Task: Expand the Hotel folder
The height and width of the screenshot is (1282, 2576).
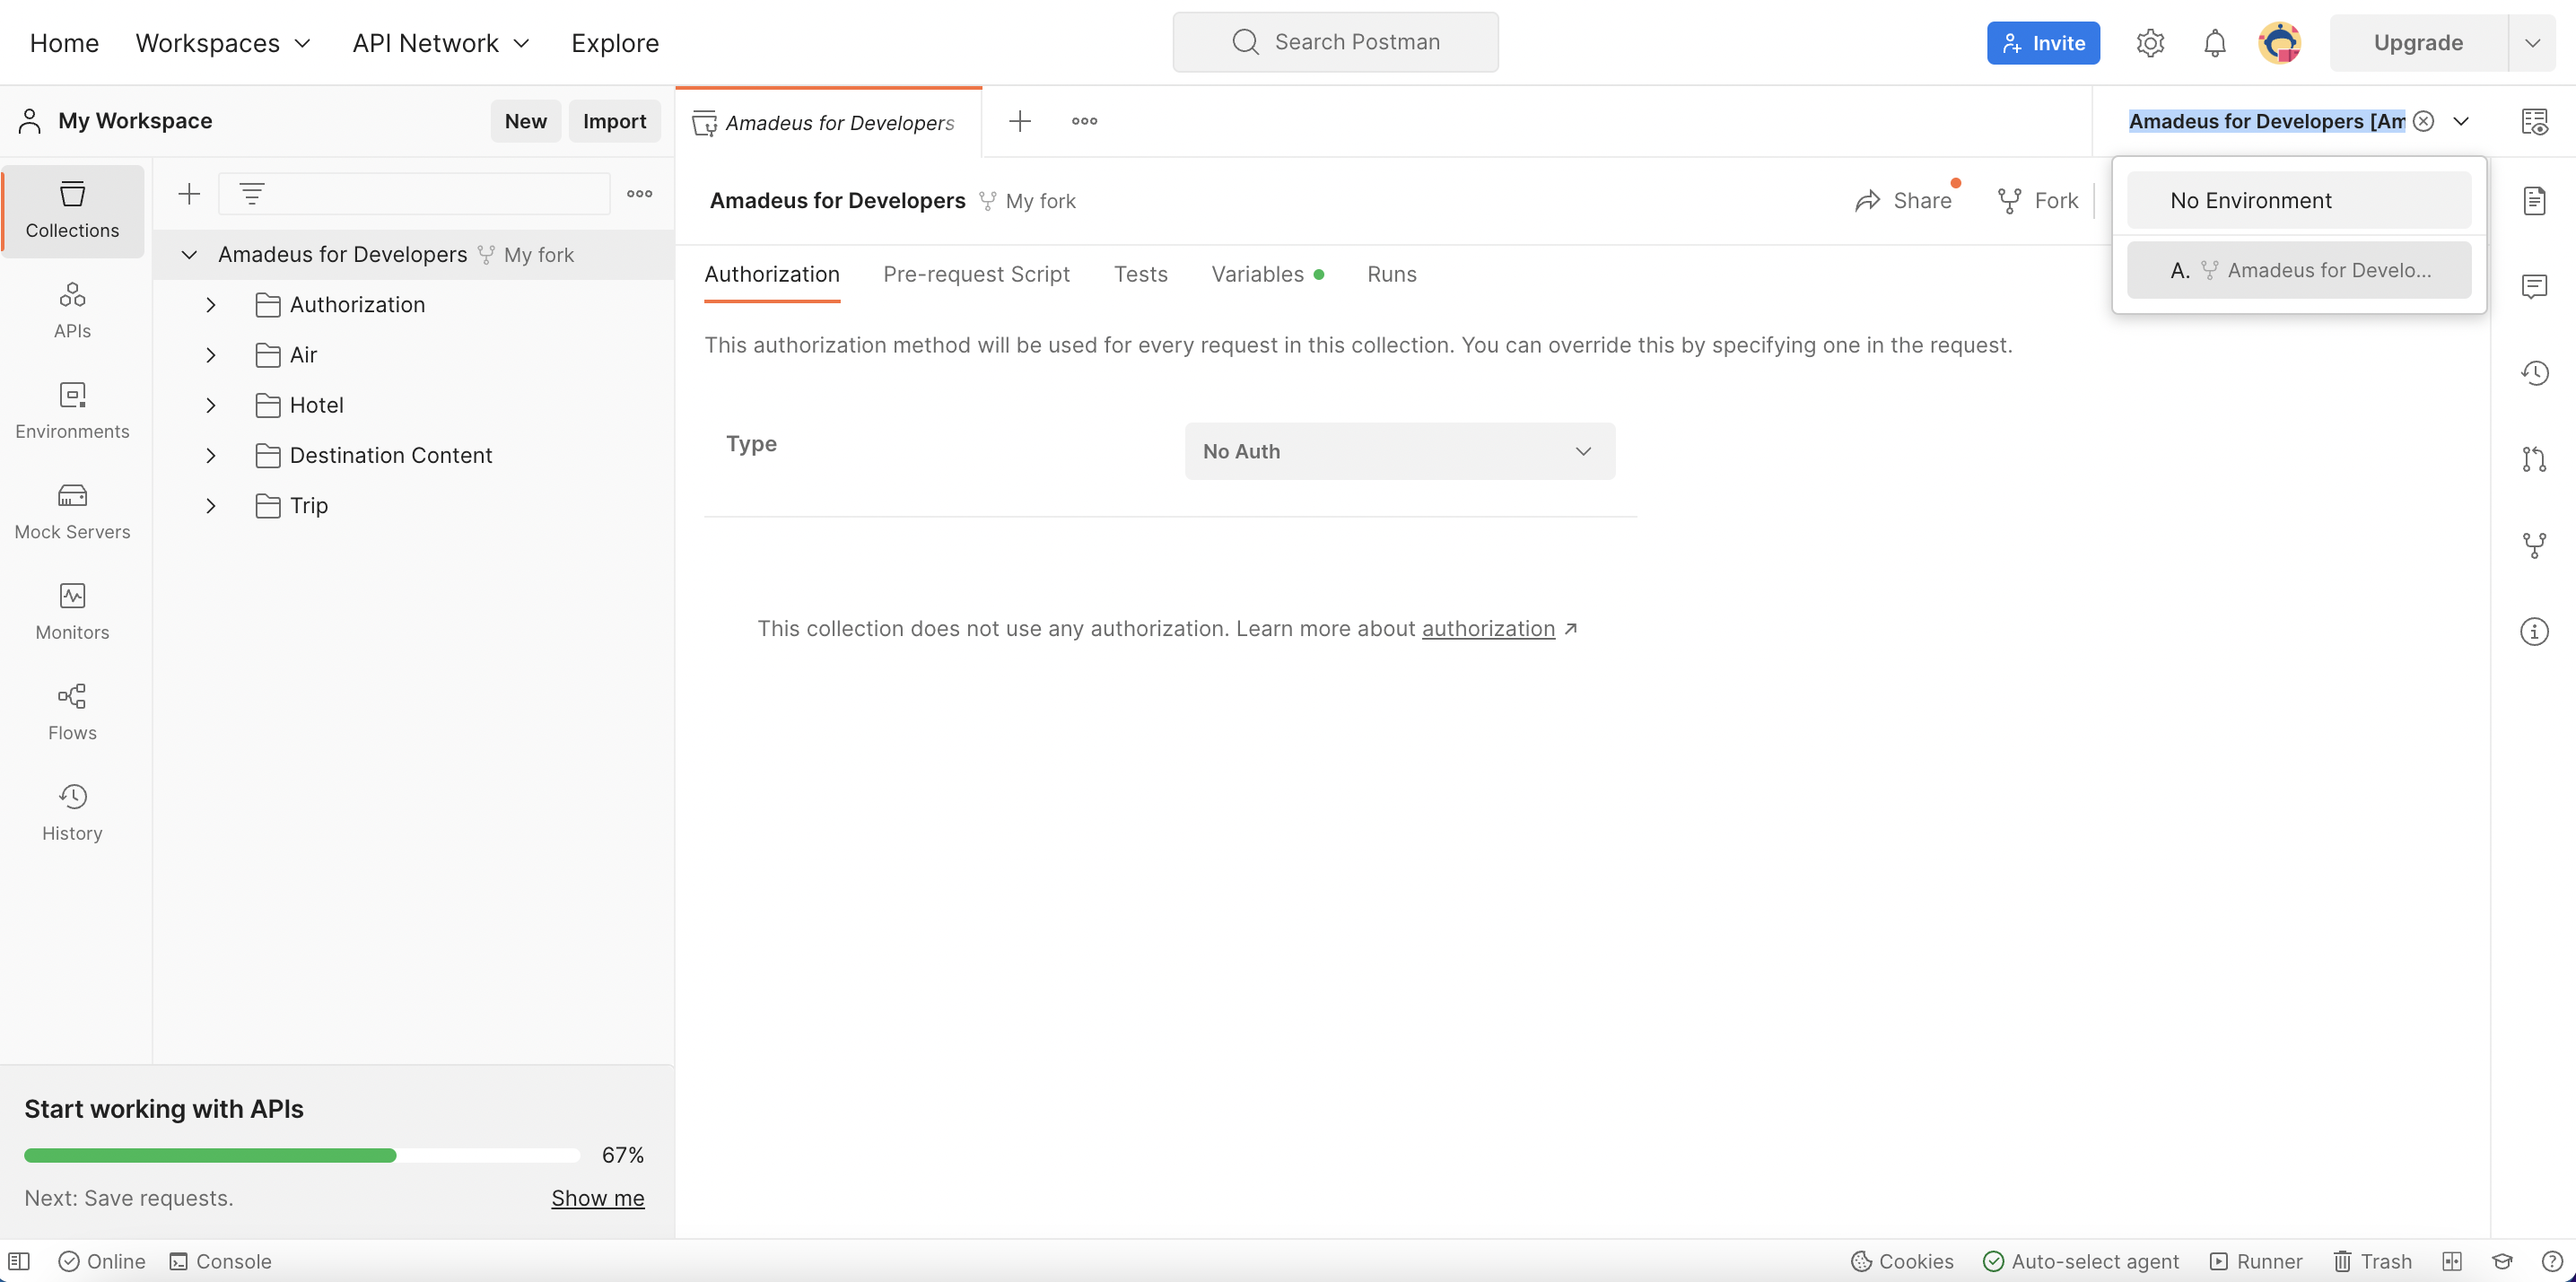Action: [211, 405]
